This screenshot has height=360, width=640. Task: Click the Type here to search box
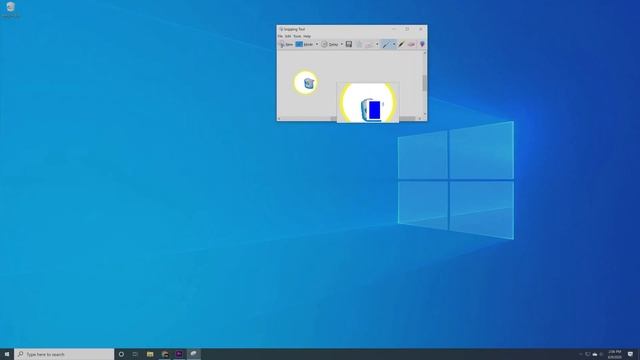[x=64, y=354]
